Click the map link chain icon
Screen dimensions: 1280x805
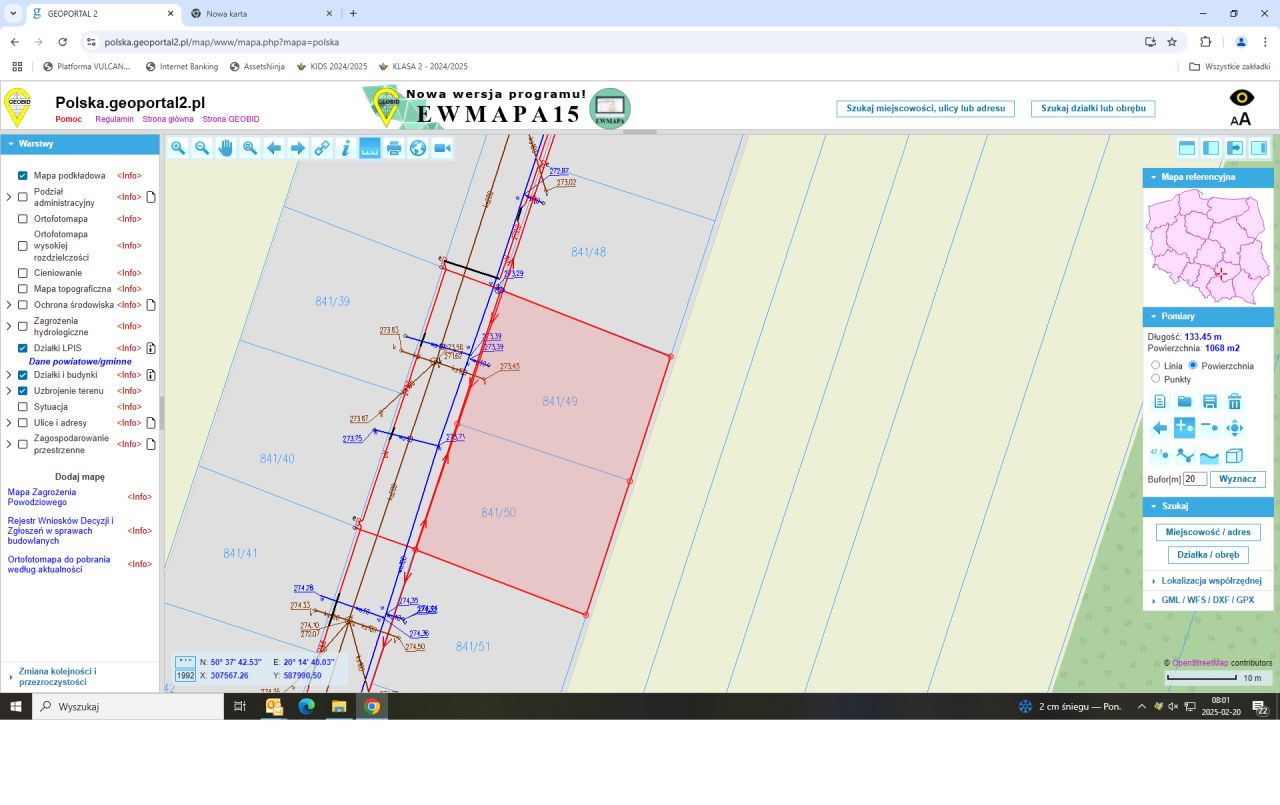tap(322, 148)
